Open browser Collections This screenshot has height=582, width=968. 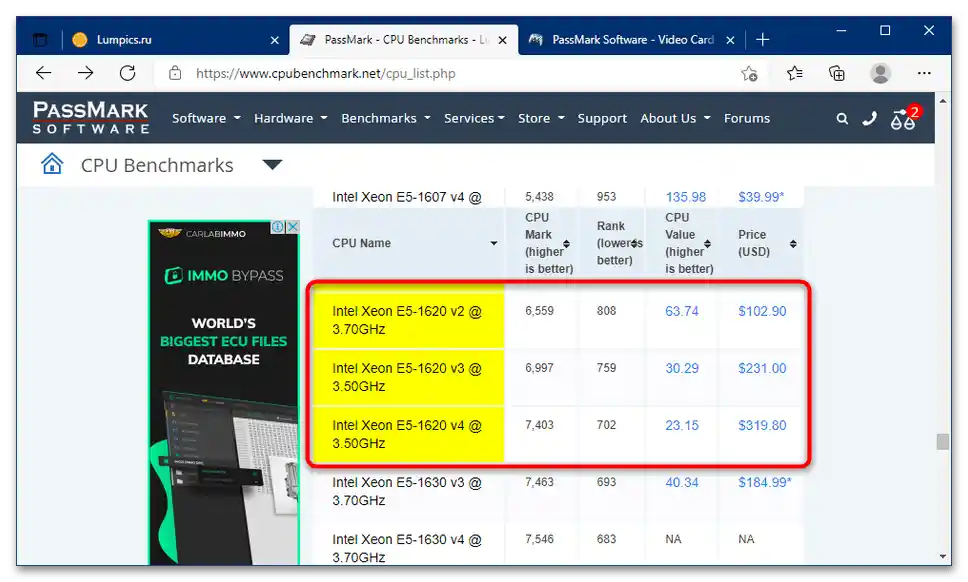click(837, 73)
